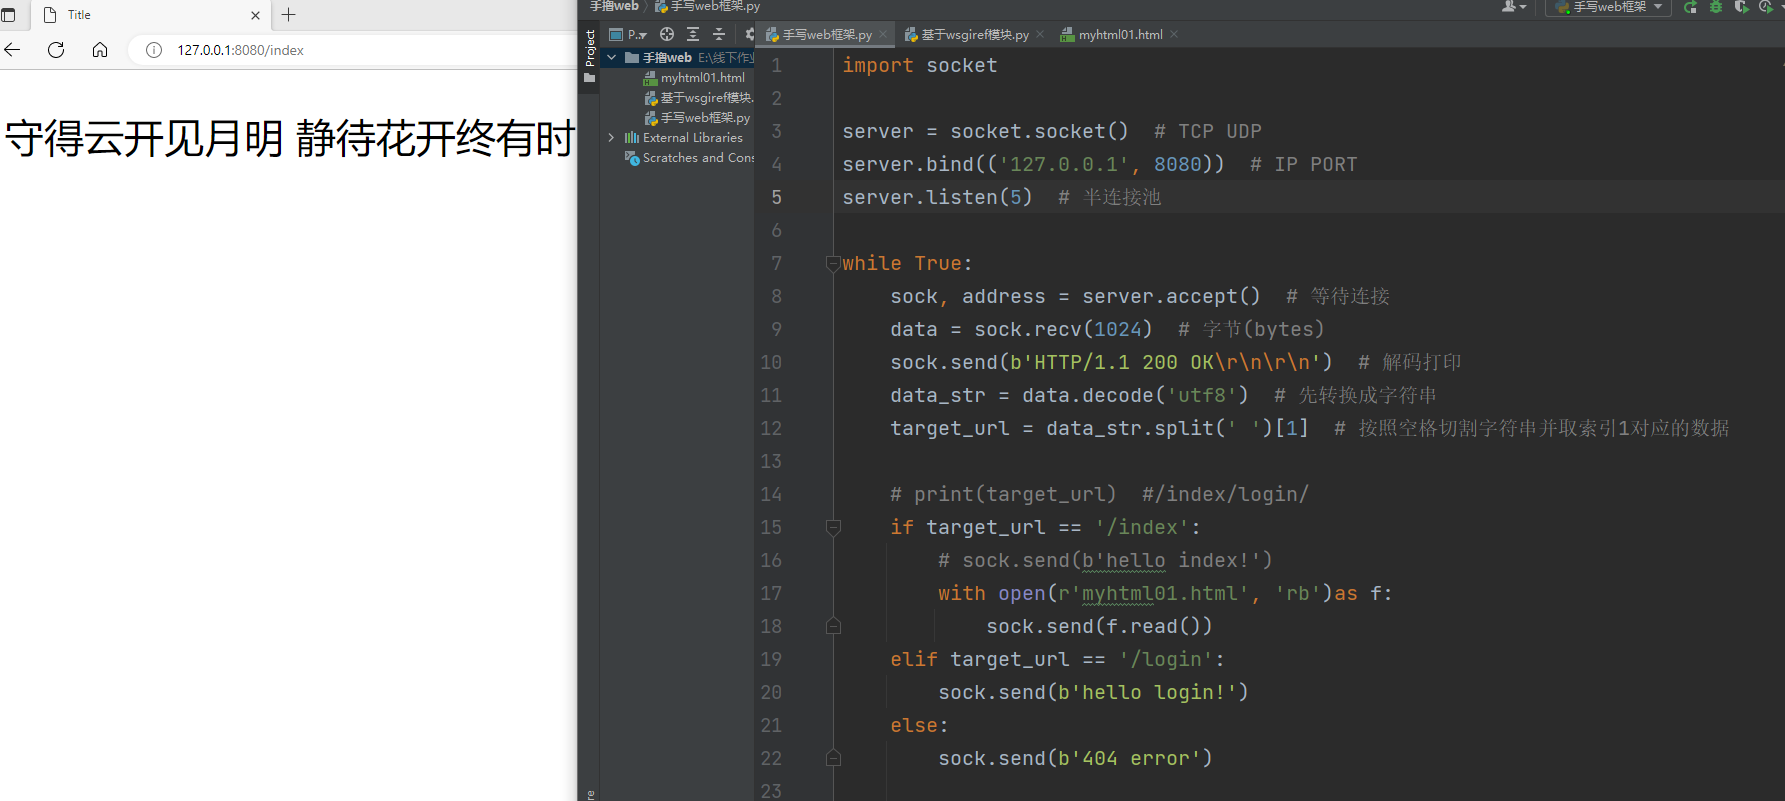Go to the browser Home page
Image resolution: width=1785 pixels, height=801 pixels.
pos(100,50)
